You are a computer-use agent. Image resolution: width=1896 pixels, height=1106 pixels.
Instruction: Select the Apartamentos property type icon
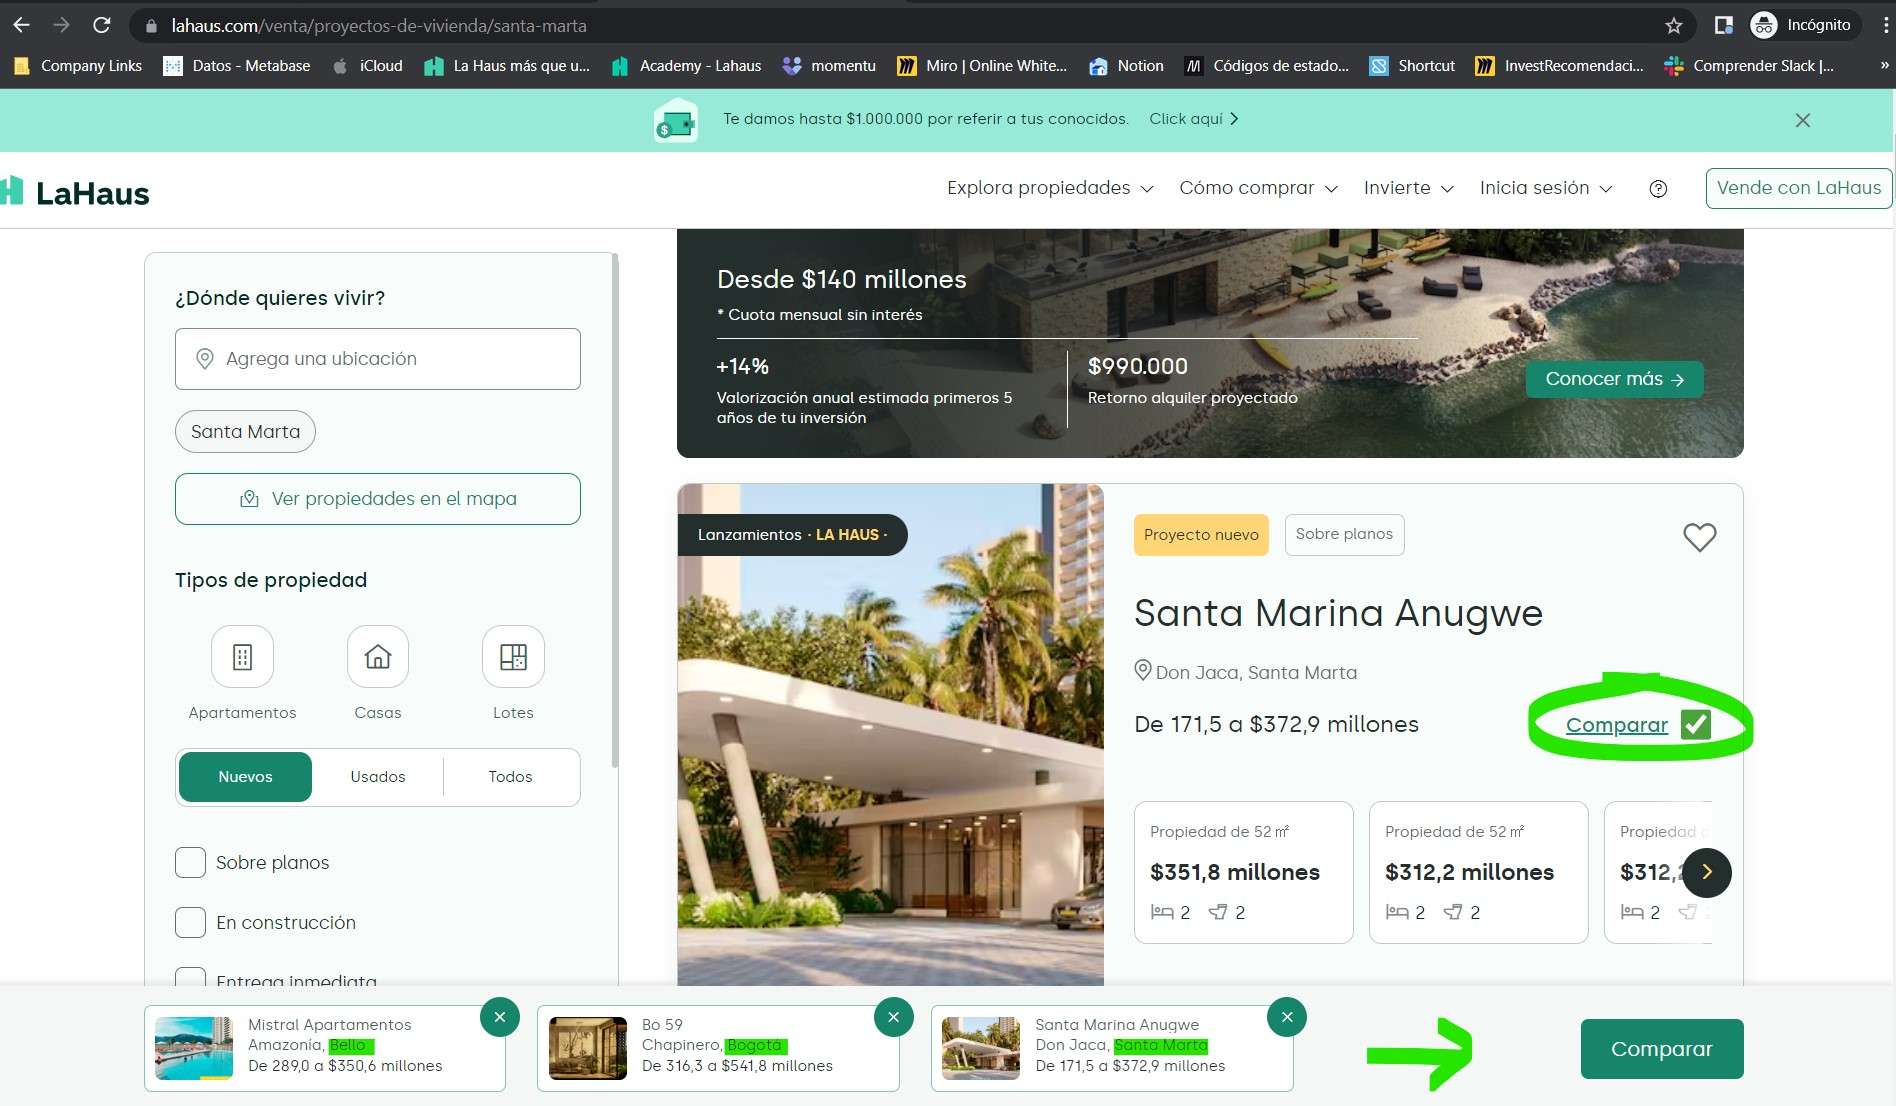pos(242,657)
